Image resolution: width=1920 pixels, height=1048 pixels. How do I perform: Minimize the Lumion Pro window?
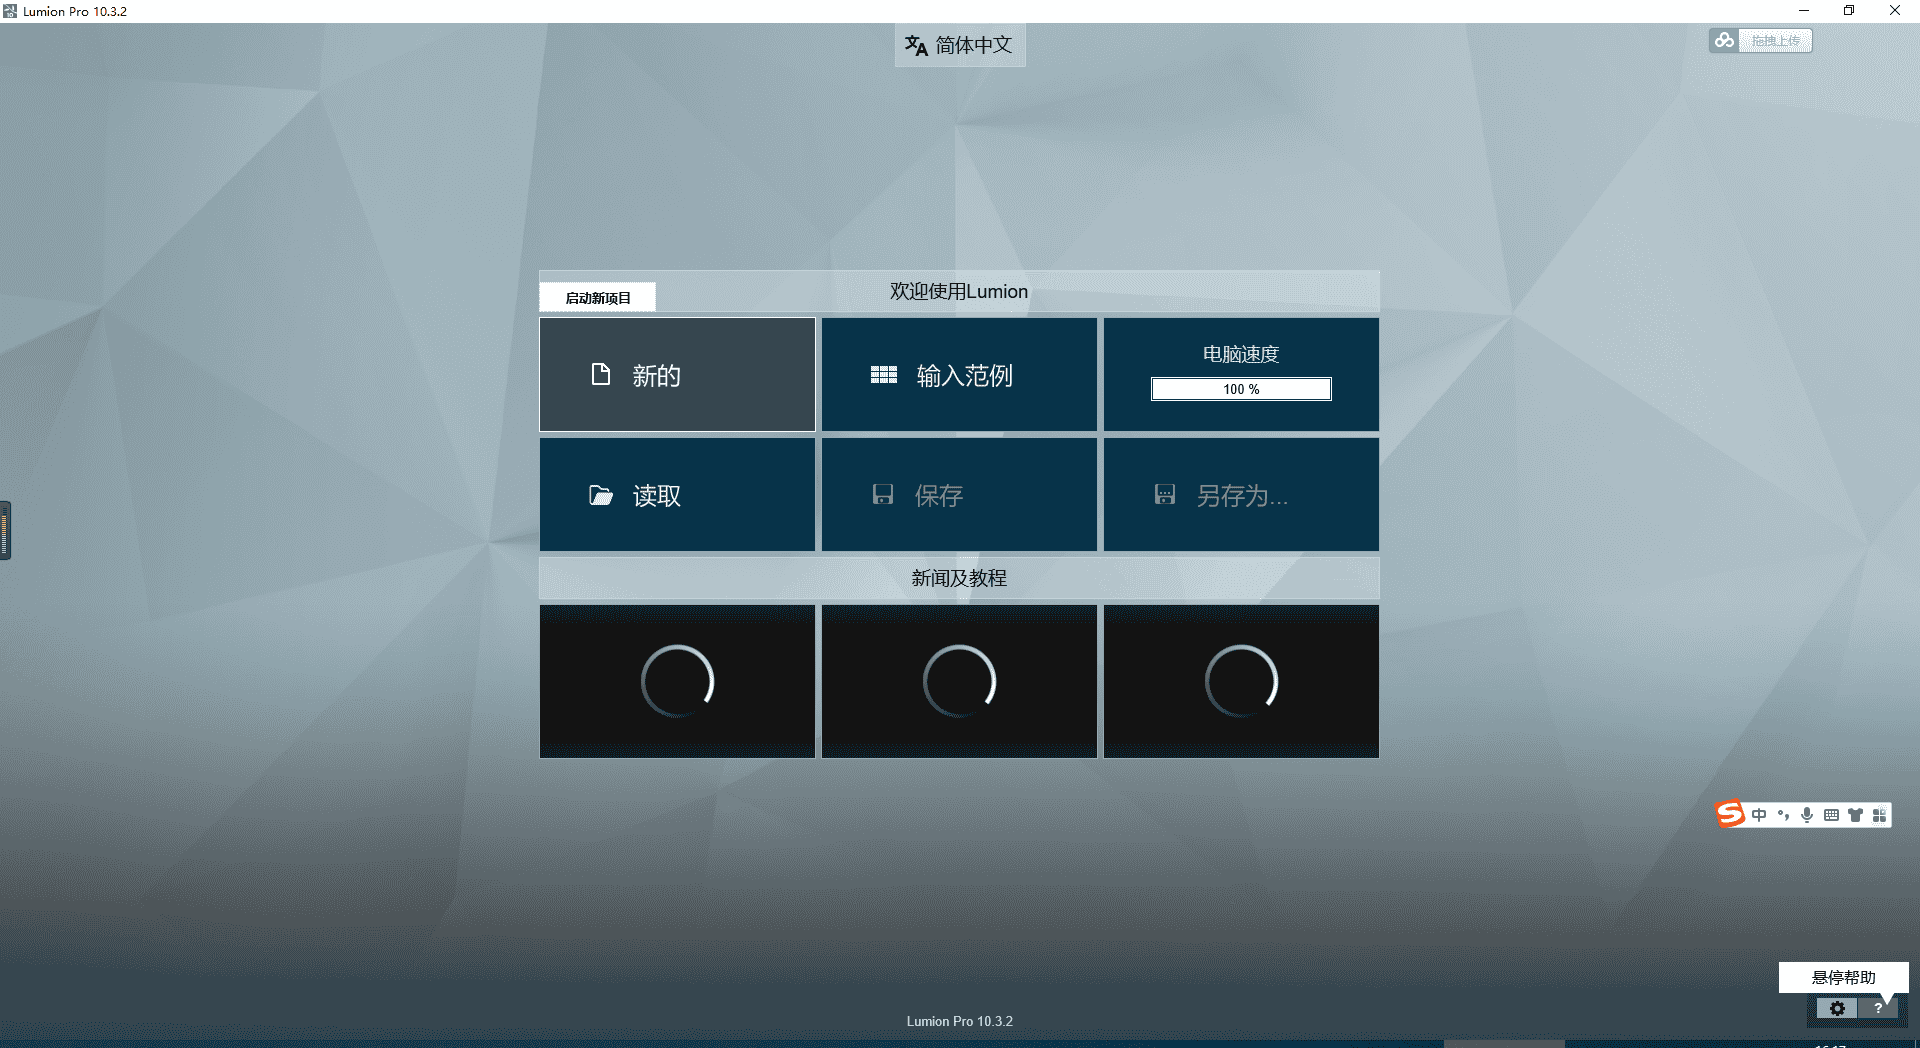(1804, 11)
